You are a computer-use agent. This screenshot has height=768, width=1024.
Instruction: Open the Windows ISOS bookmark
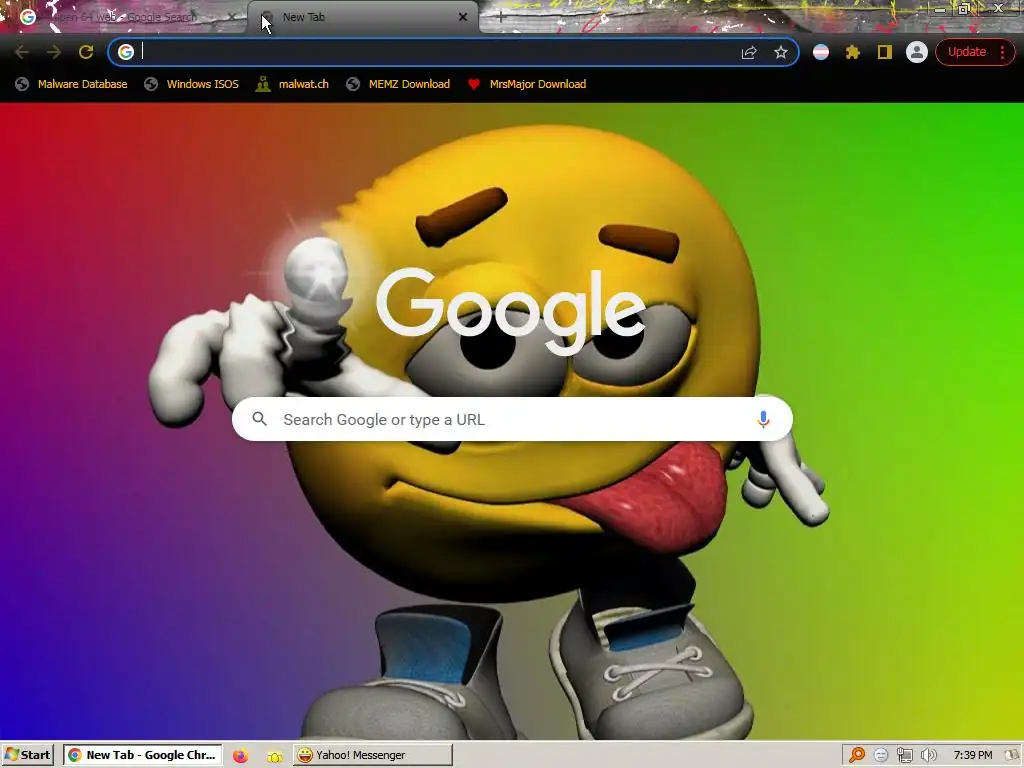pyautogui.click(x=191, y=84)
